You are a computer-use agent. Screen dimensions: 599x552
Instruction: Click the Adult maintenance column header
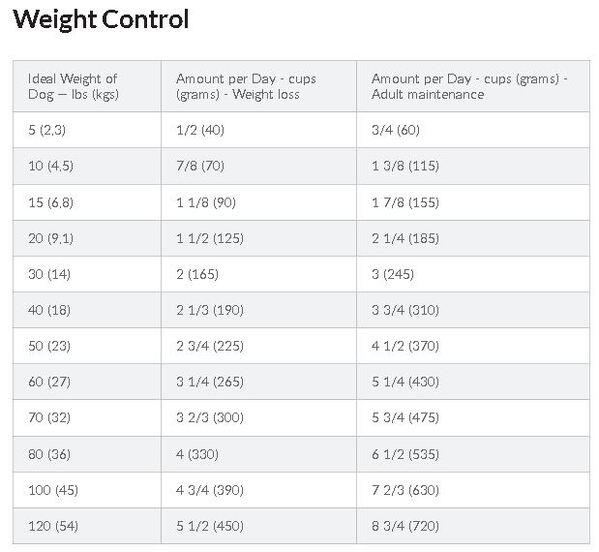point(473,86)
